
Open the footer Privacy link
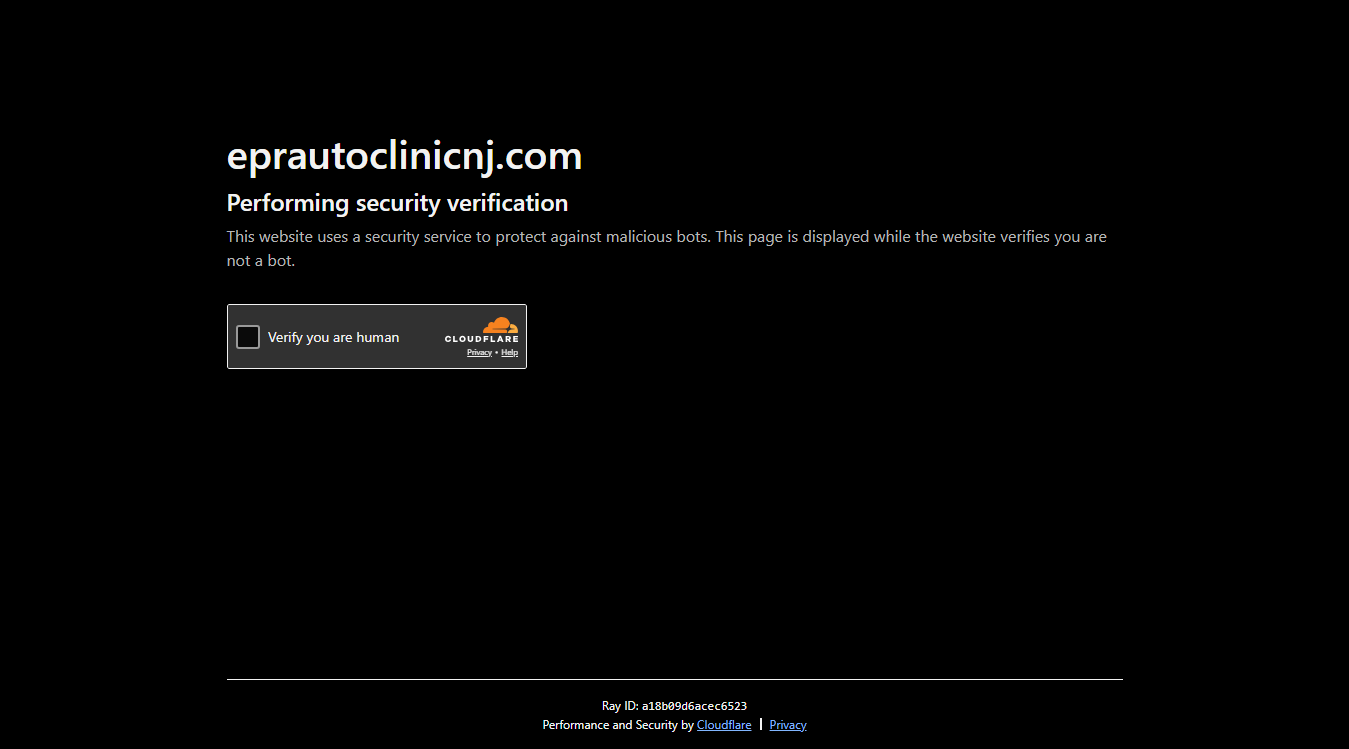(788, 725)
